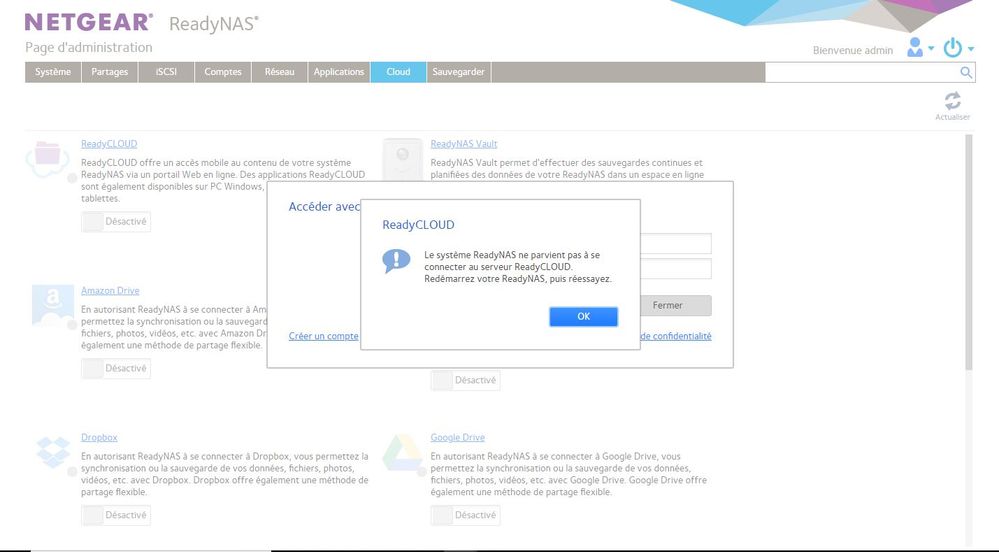Click the NETGEAR logo
The width and height of the screenshot is (999, 552).
click(x=89, y=22)
